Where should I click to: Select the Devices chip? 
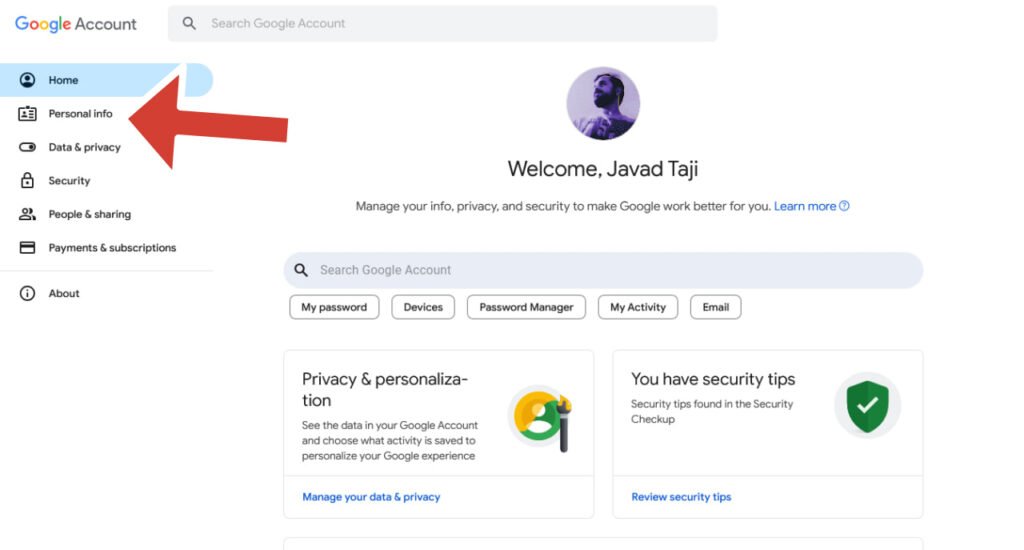point(423,307)
